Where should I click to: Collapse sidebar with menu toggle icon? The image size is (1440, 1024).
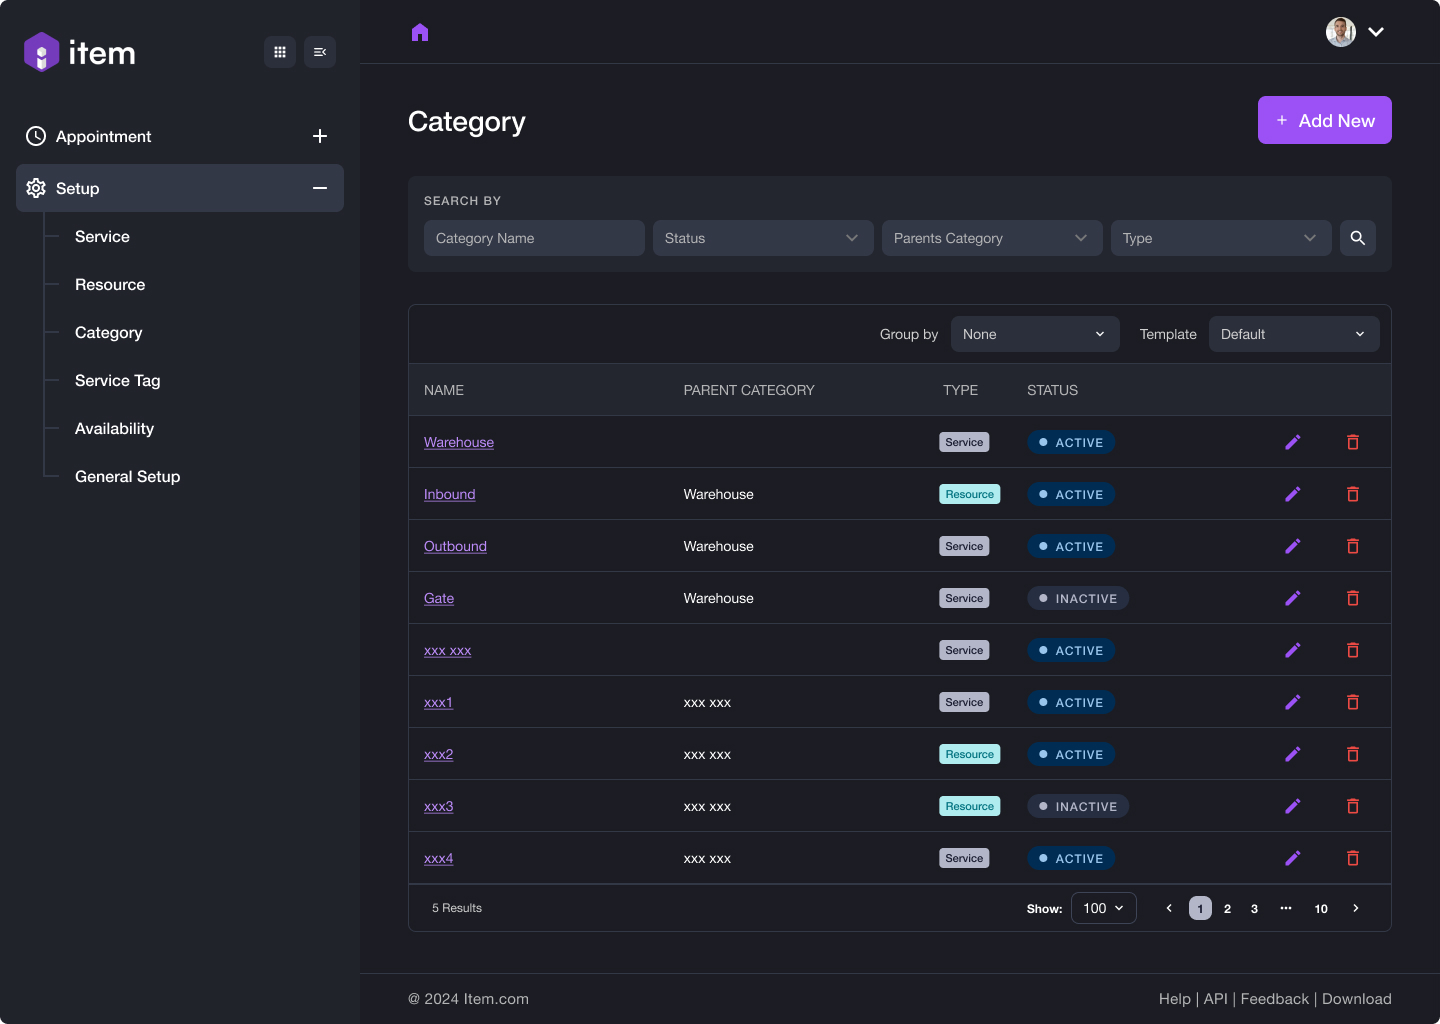pos(320,52)
